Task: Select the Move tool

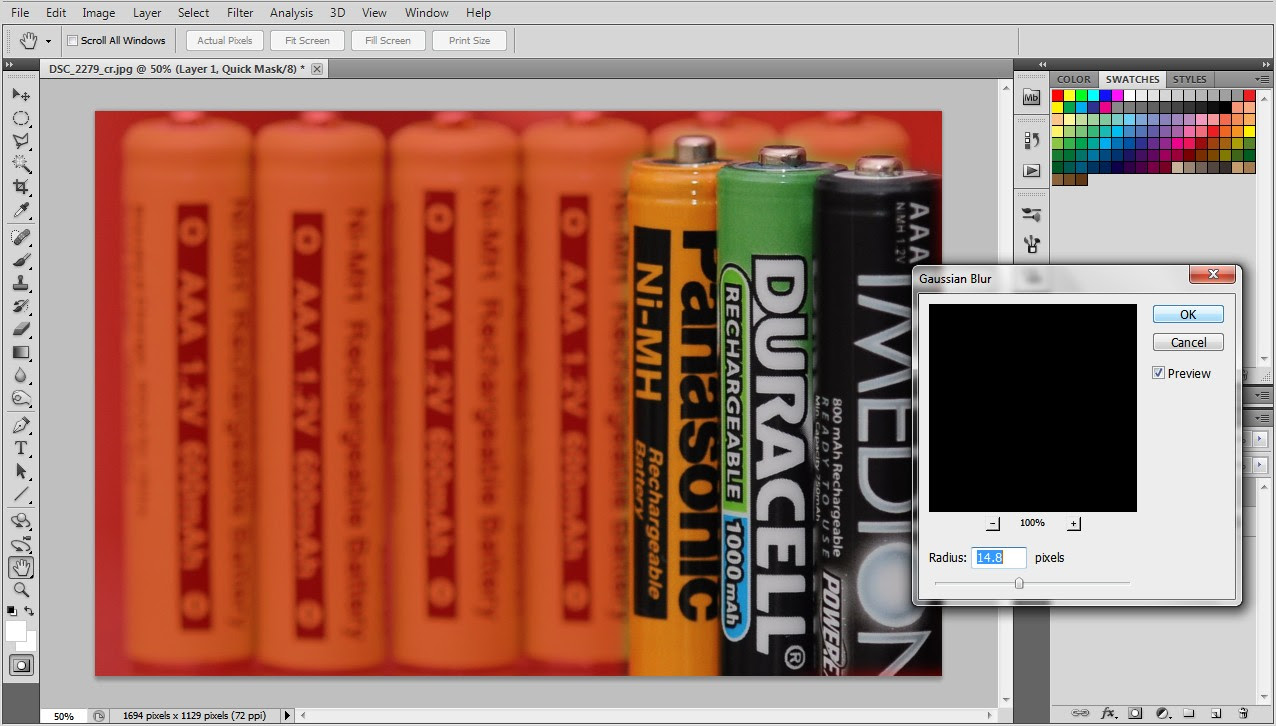Action: click(x=21, y=94)
